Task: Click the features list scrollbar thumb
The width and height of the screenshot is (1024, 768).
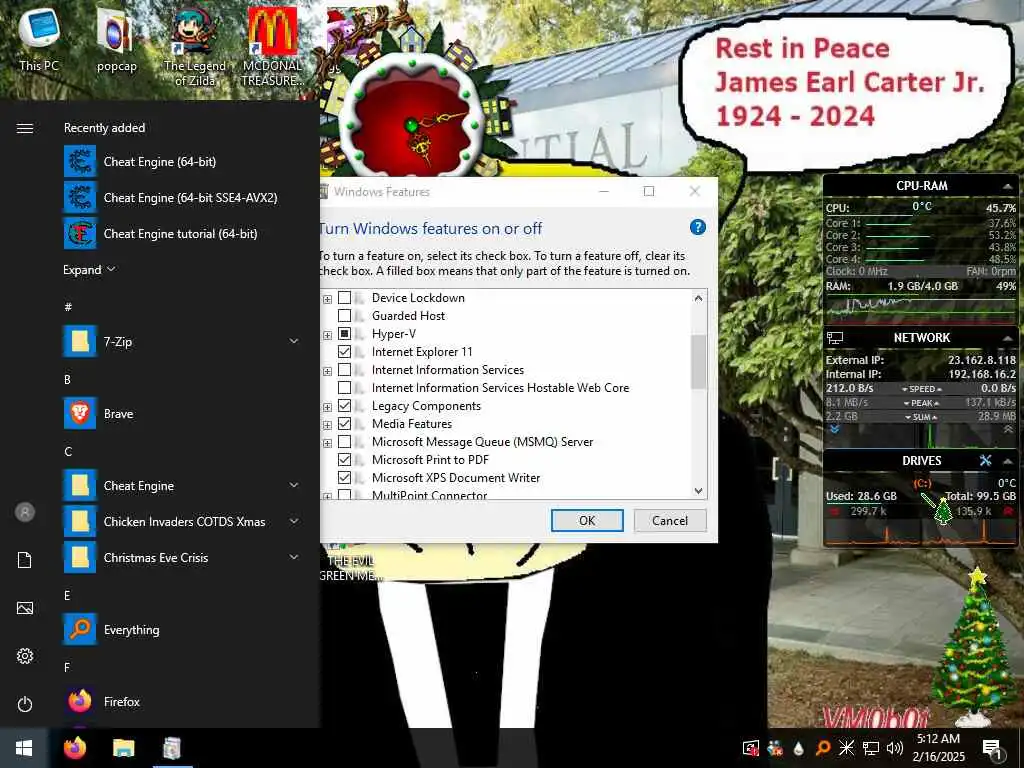Action: tap(698, 362)
